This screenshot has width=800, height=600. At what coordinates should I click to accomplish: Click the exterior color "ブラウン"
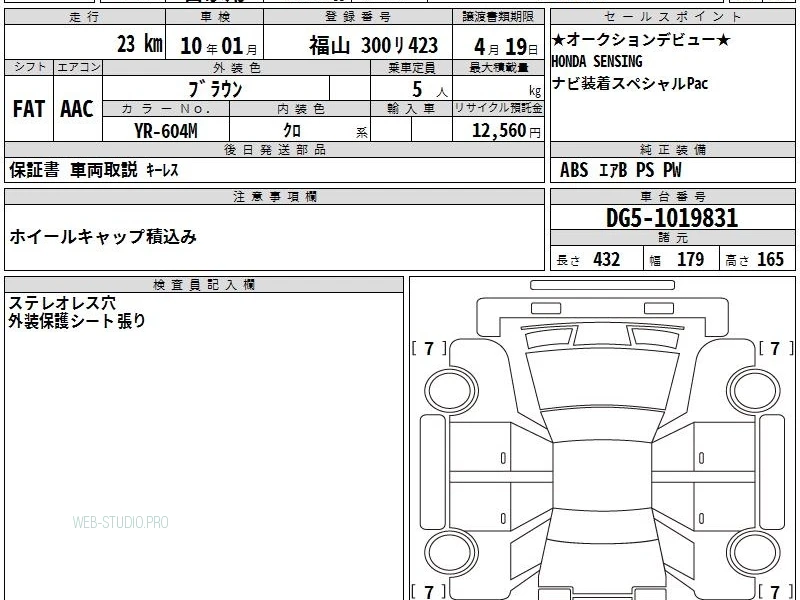(x=215, y=89)
